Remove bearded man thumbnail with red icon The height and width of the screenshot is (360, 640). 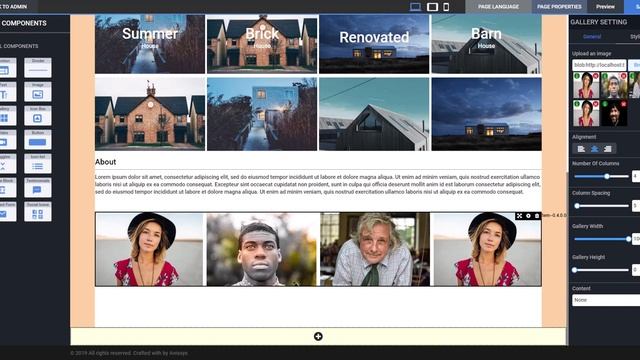(x=624, y=104)
